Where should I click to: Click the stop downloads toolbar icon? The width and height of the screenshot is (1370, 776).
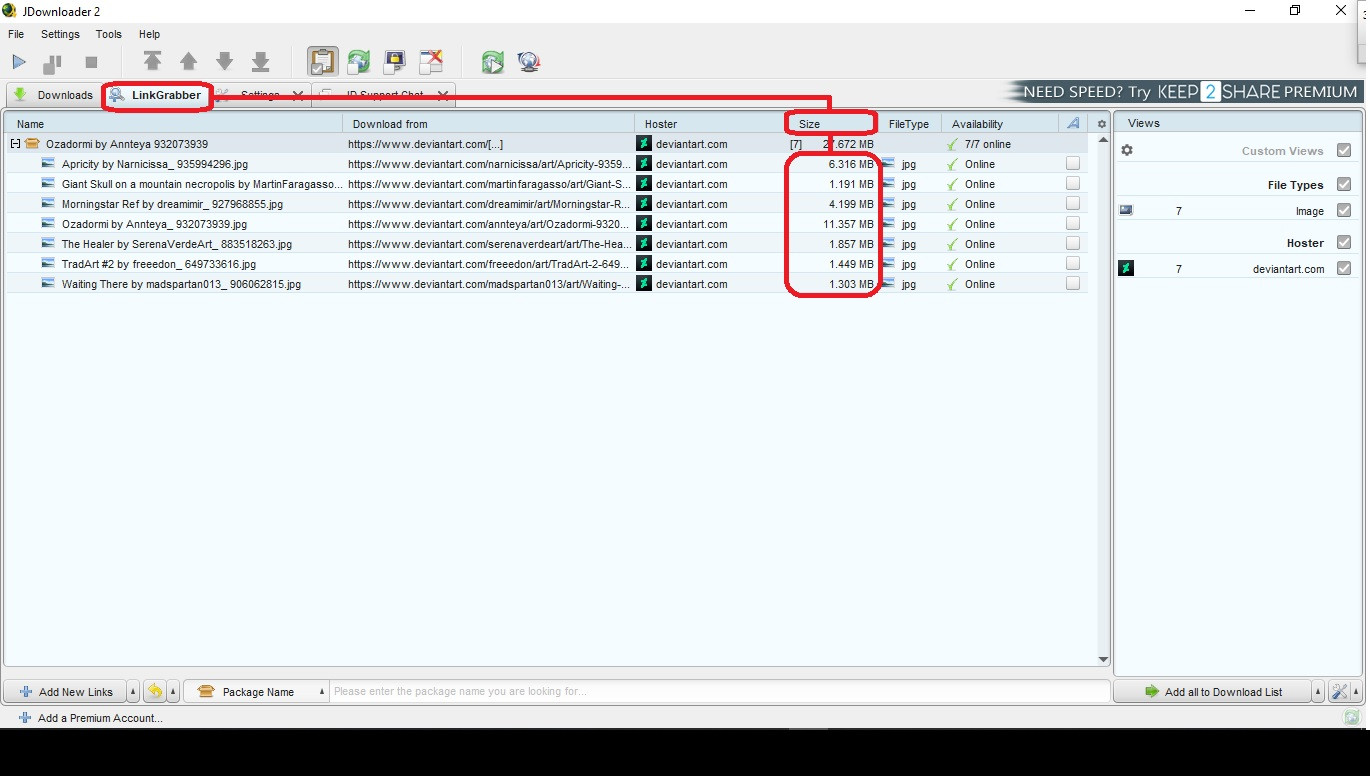point(91,62)
